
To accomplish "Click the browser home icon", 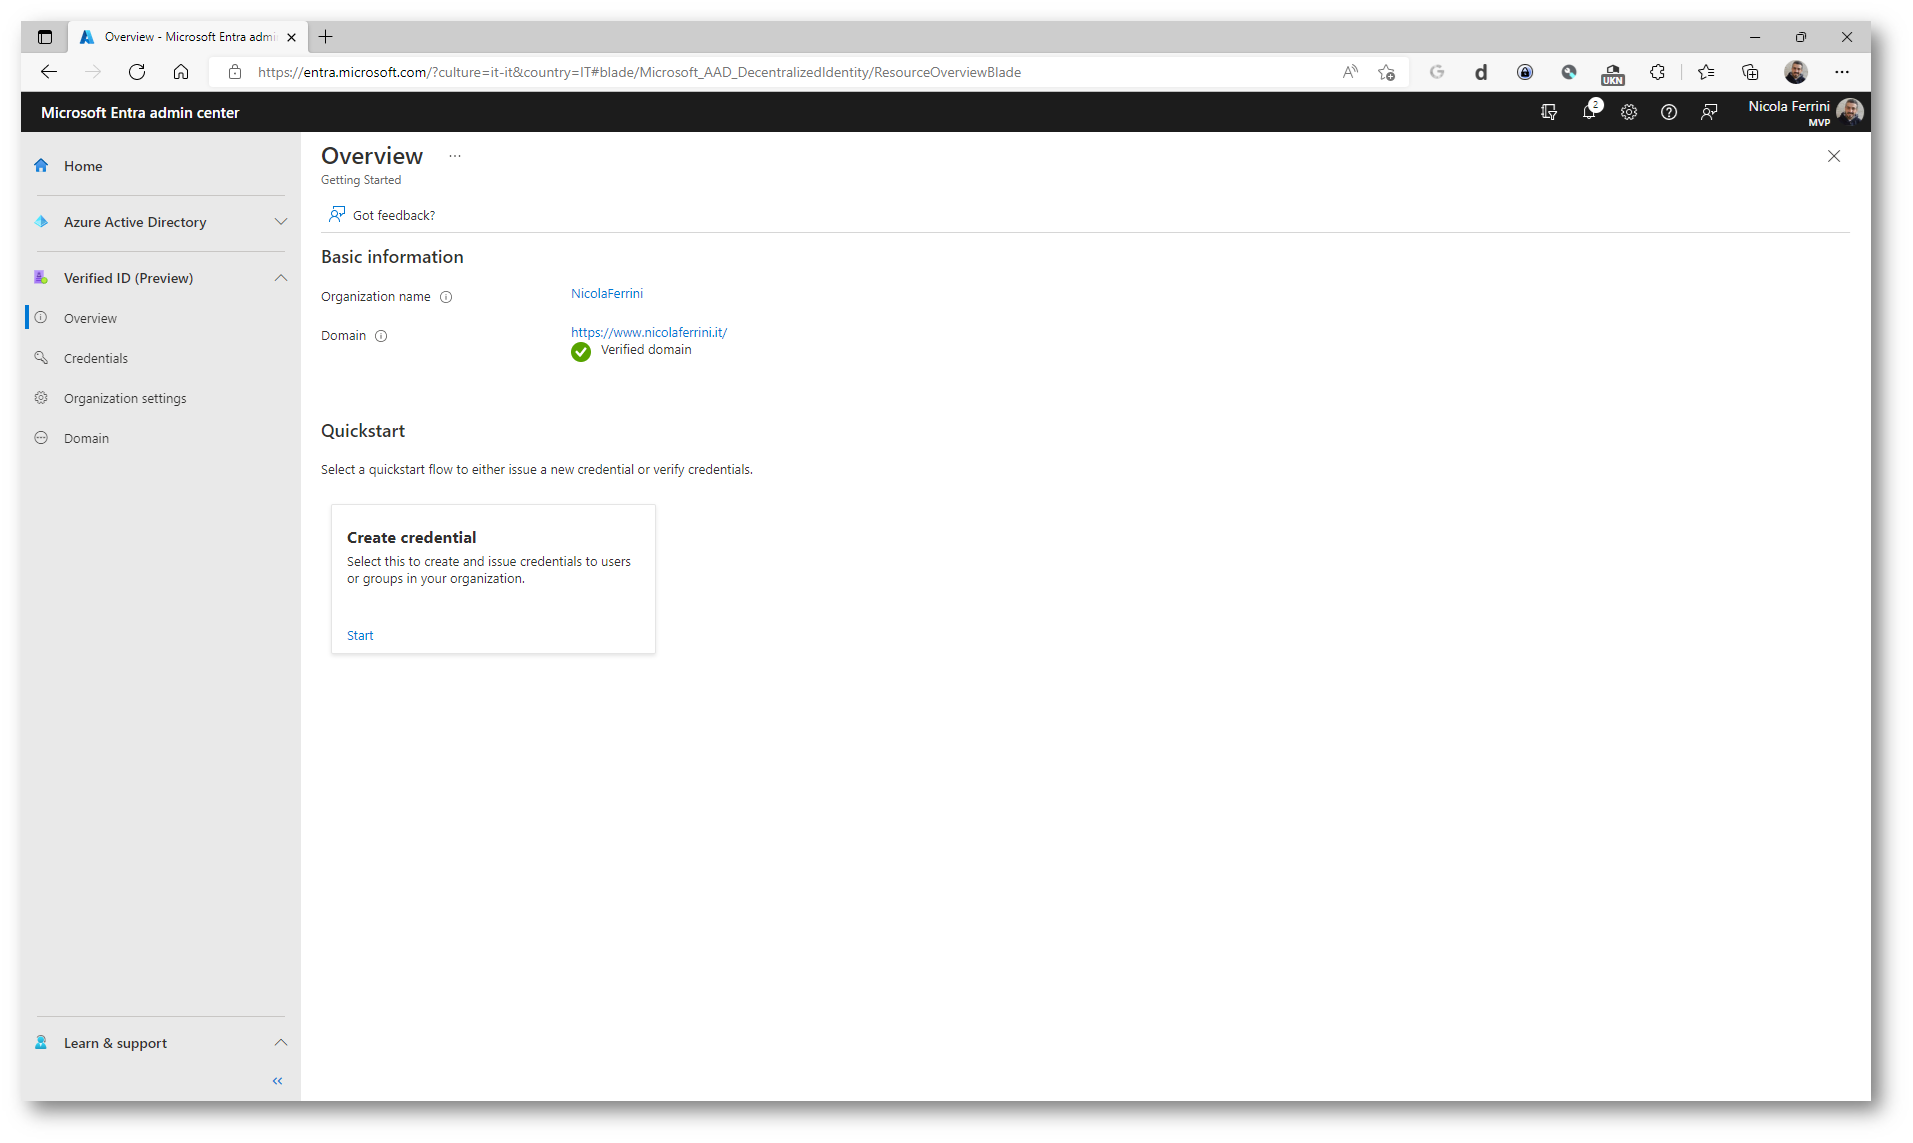I will 181,72.
